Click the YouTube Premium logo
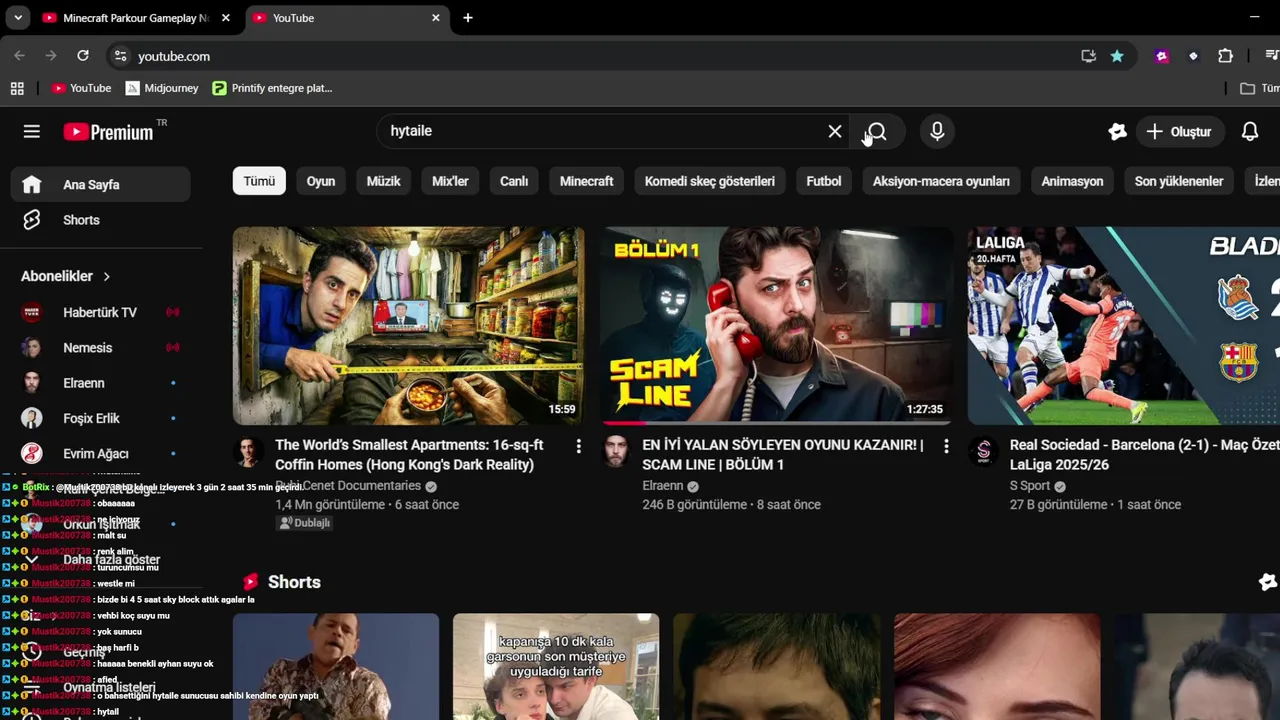This screenshot has height=720, width=1280. pos(108,132)
